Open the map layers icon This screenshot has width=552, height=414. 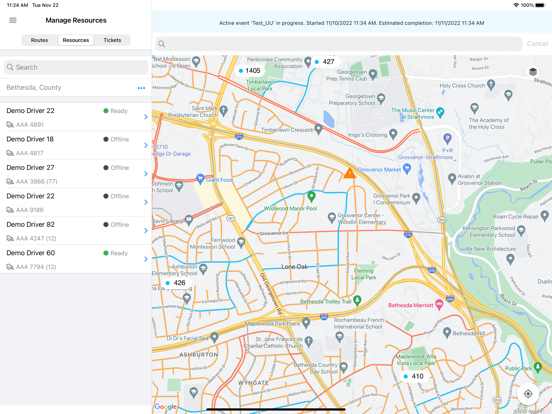click(x=533, y=72)
